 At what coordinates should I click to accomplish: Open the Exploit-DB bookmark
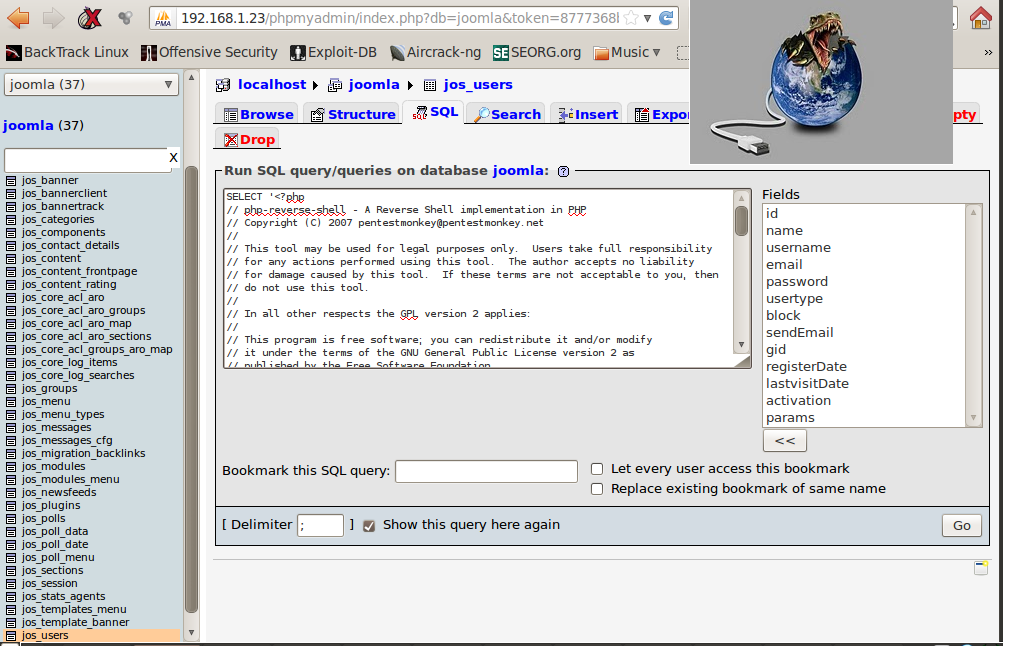click(x=334, y=52)
